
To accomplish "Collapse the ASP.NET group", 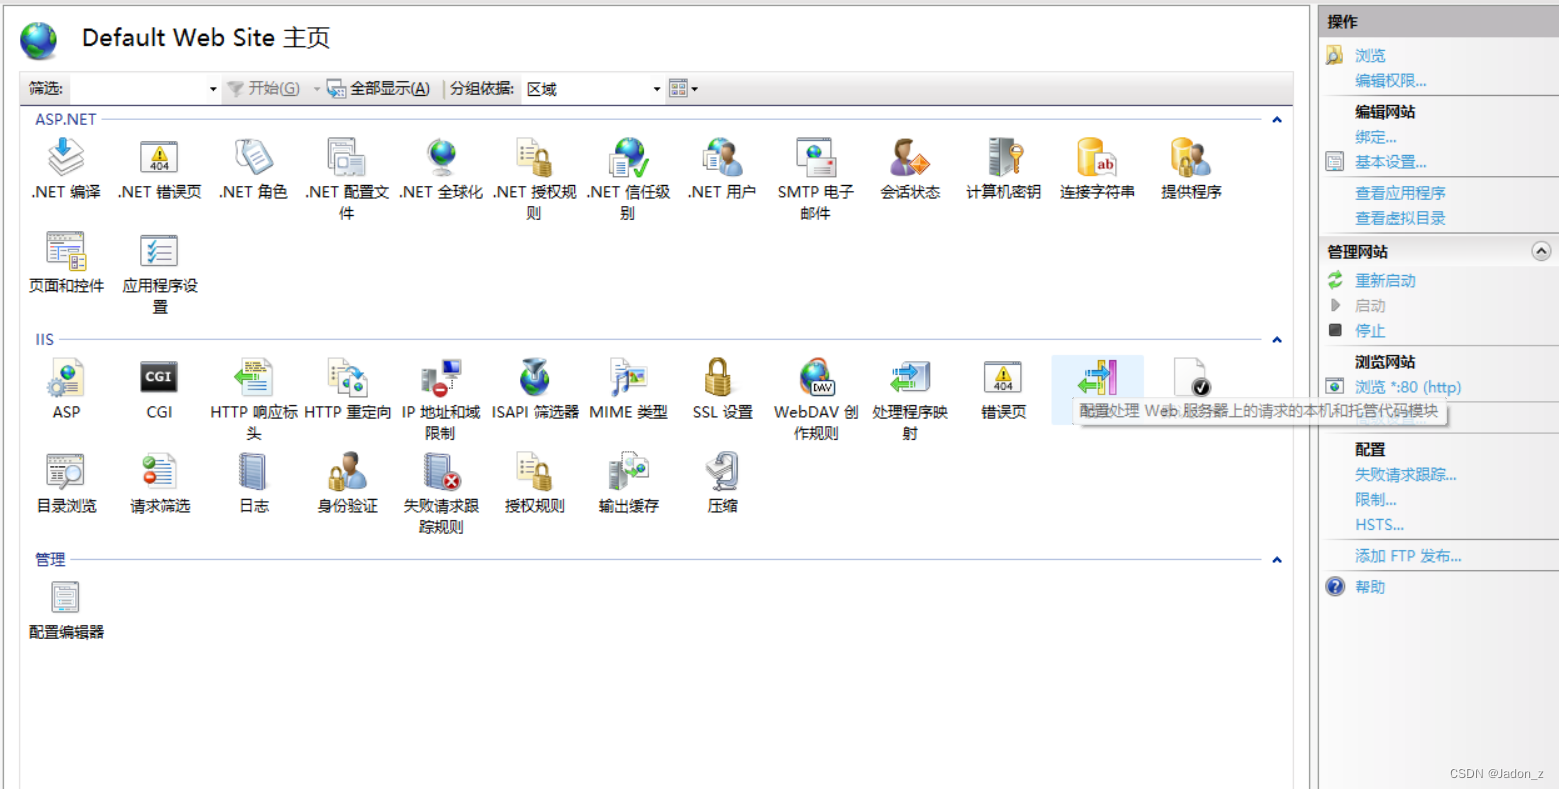I will tap(1277, 120).
